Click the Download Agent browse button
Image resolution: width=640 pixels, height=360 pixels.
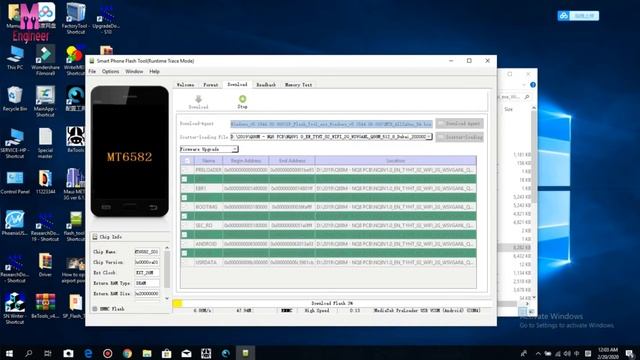point(459,123)
